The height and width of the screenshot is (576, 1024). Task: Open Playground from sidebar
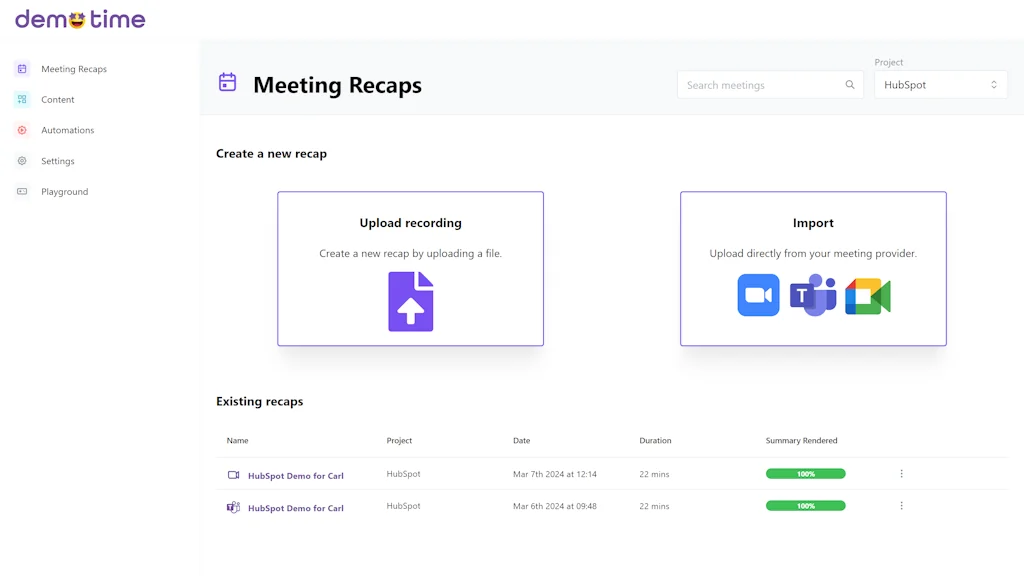click(65, 191)
